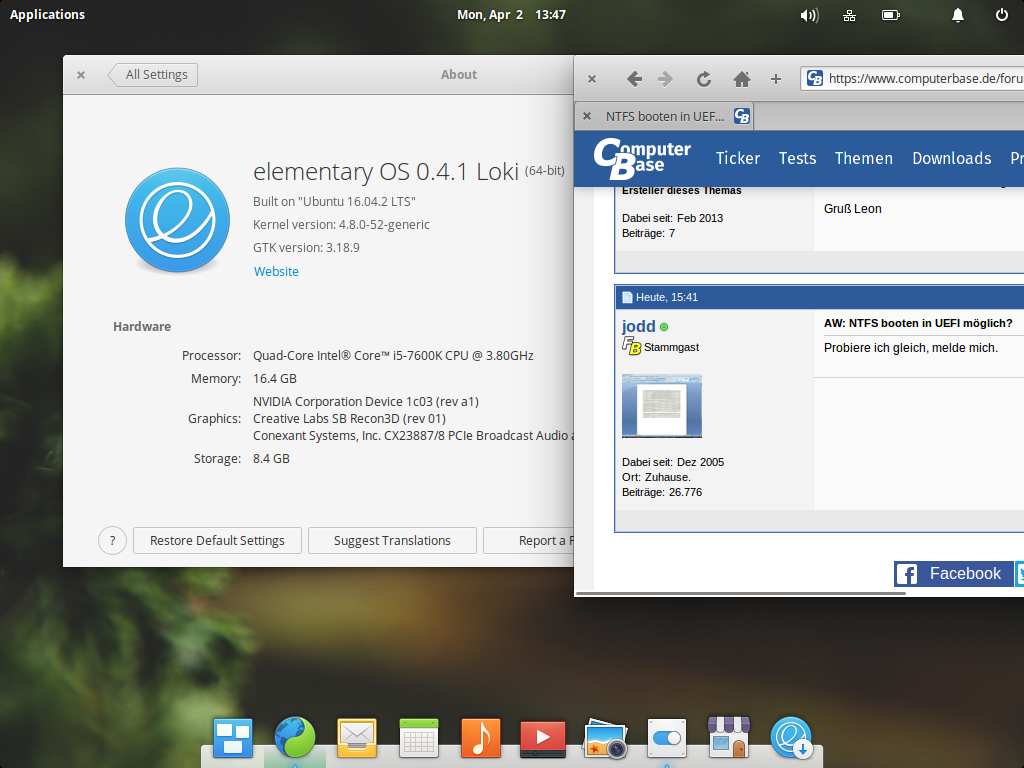The width and height of the screenshot is (1024, 768).
Task: Click the post document icon by Heute, 15:41
Action: (627, 297)
